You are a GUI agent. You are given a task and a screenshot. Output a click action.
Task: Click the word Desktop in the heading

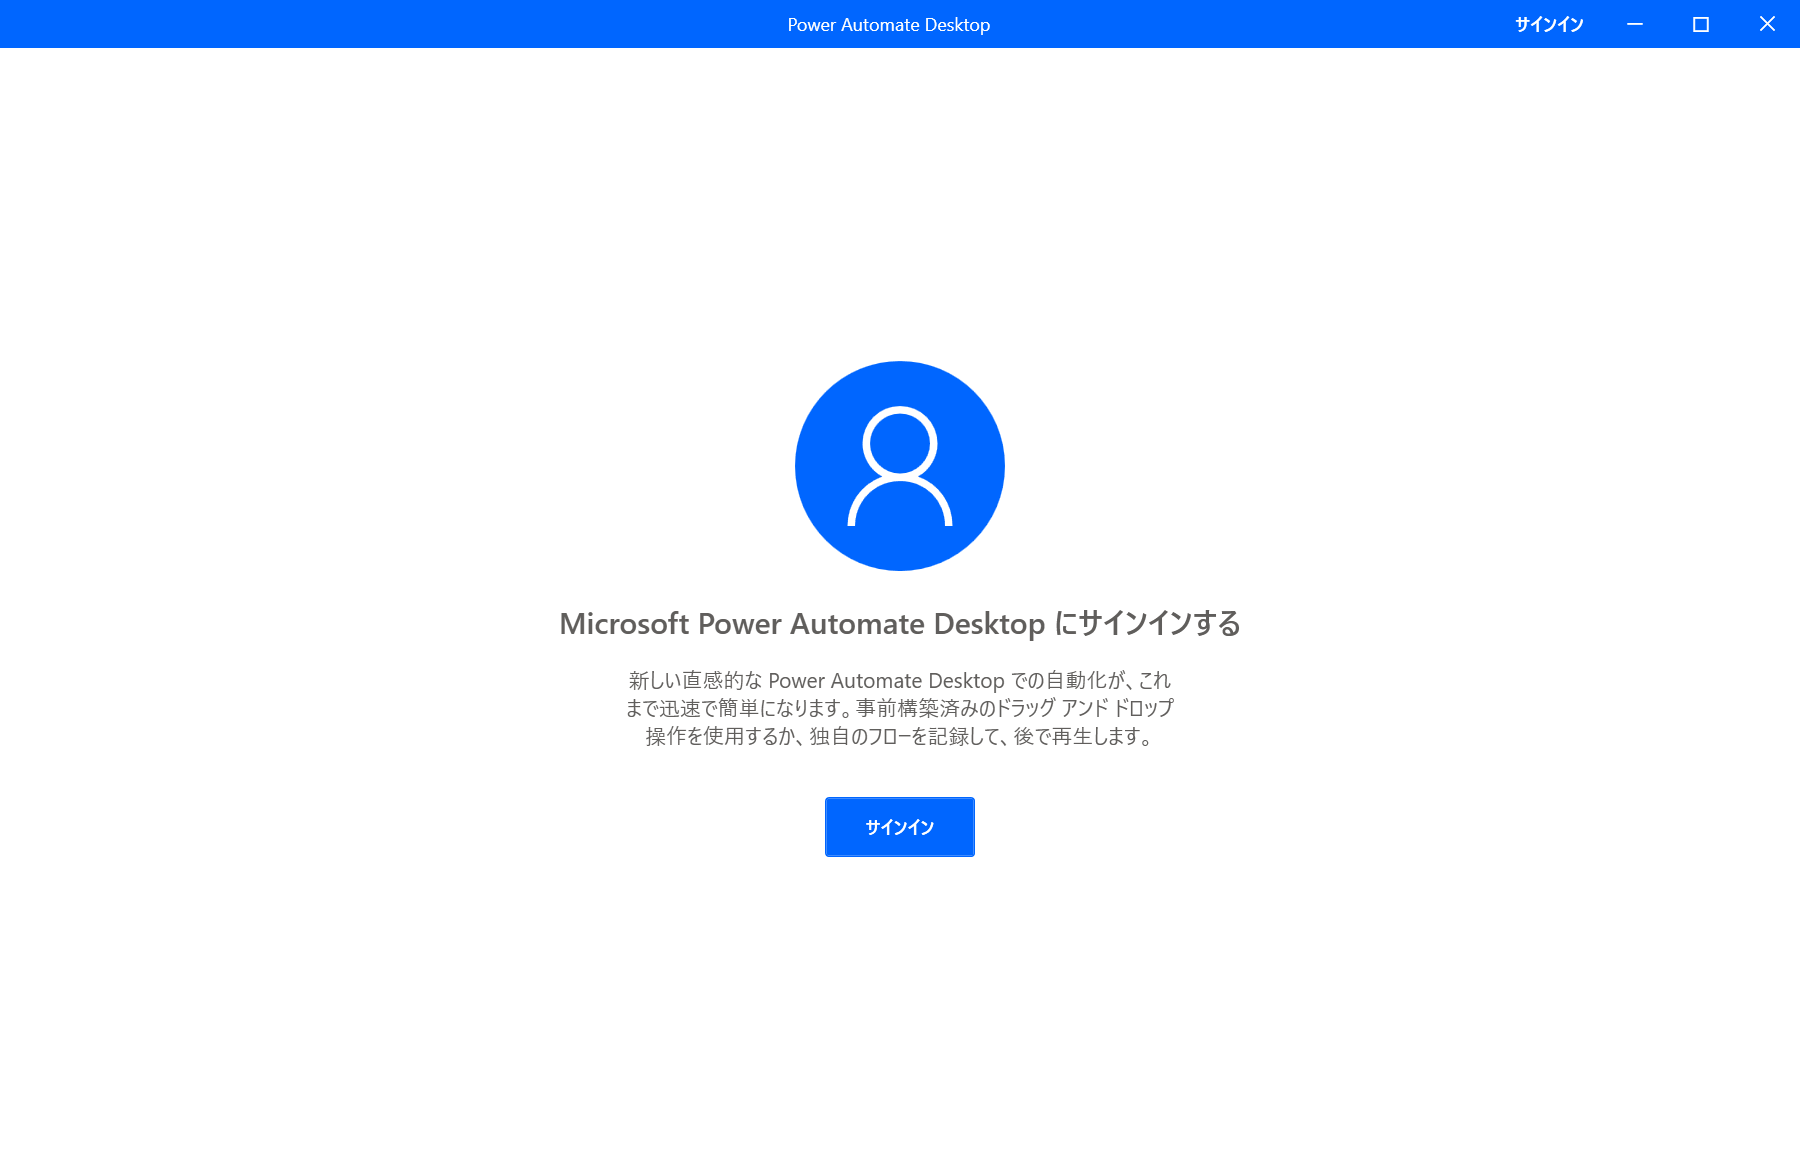coord(989,624)
